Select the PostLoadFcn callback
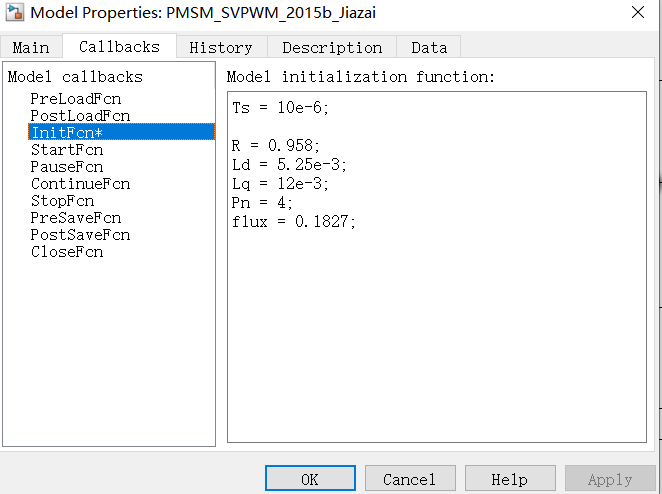The height and width of the screenshot is (494, 662). (80, 116)
